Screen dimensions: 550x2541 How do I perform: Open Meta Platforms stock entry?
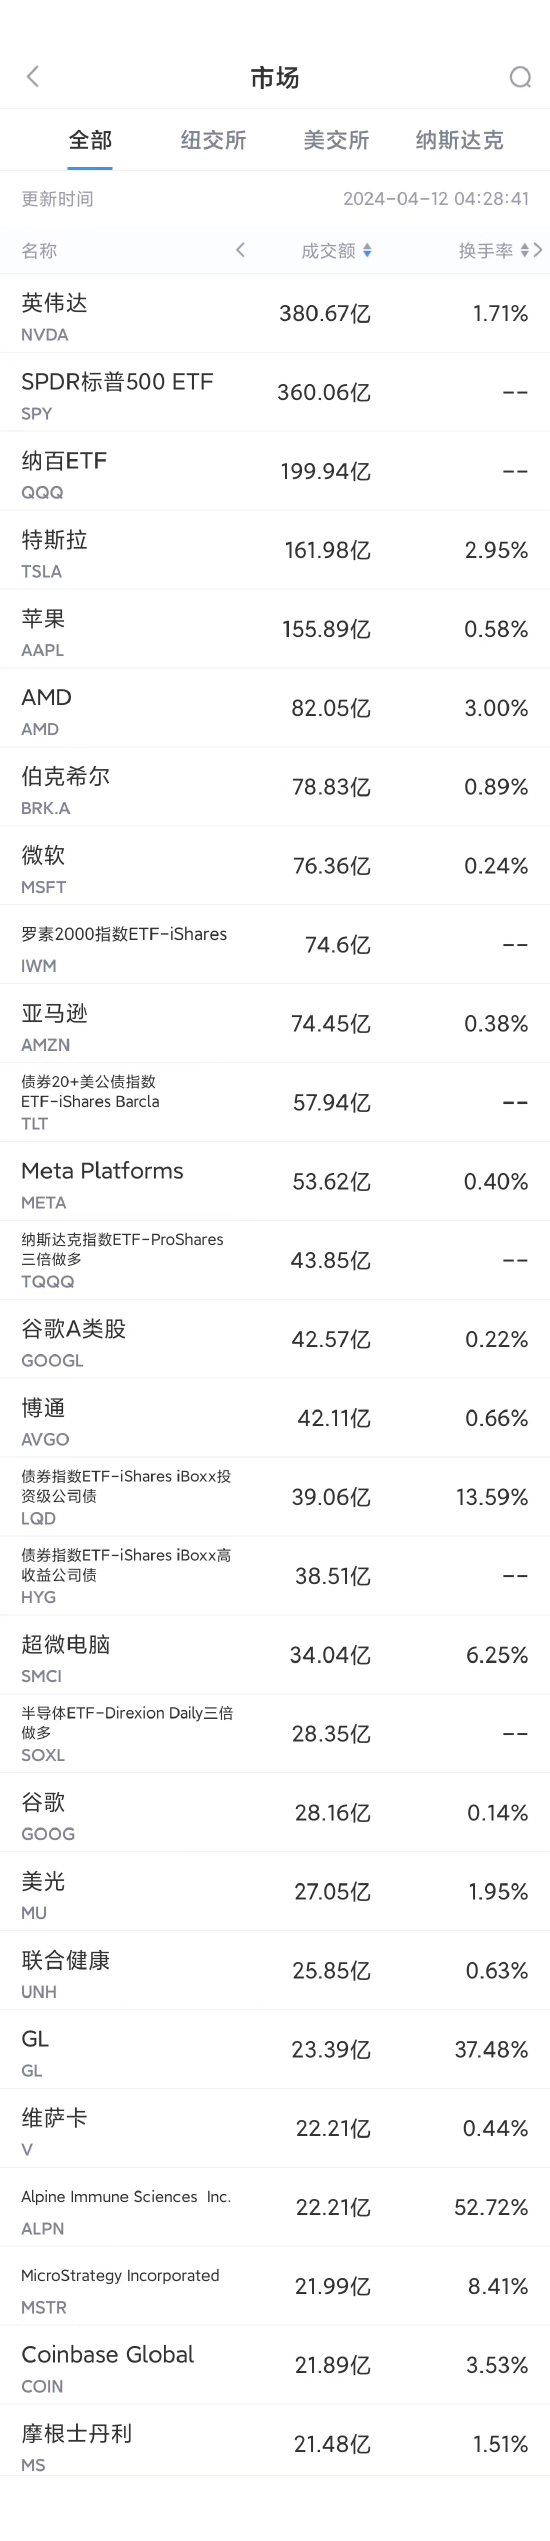275,1182
